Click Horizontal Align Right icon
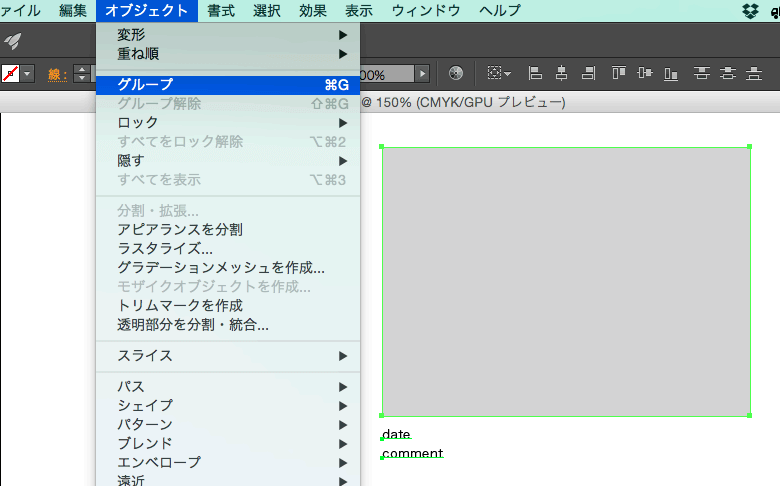780x486 pixels. coord(588,73)
